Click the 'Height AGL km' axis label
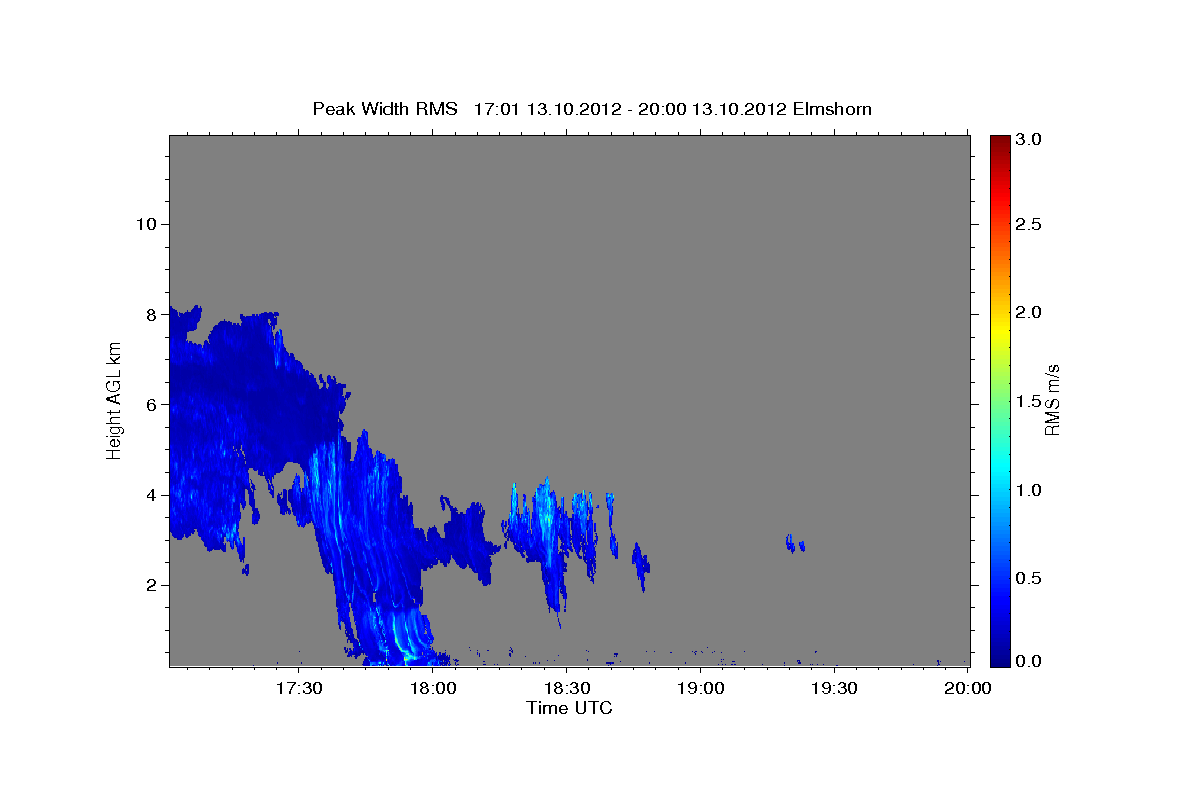This screenshot has height=800, width=1200. [115, 400]
